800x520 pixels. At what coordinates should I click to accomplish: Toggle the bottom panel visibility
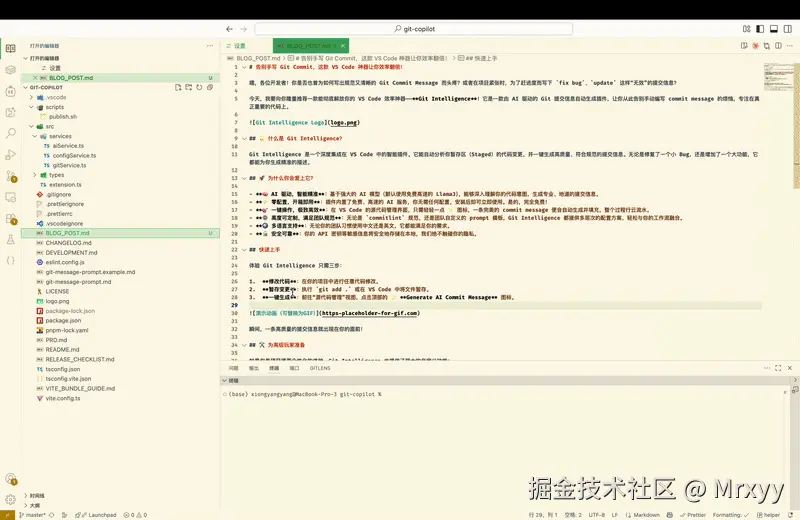tap(774, 29)
